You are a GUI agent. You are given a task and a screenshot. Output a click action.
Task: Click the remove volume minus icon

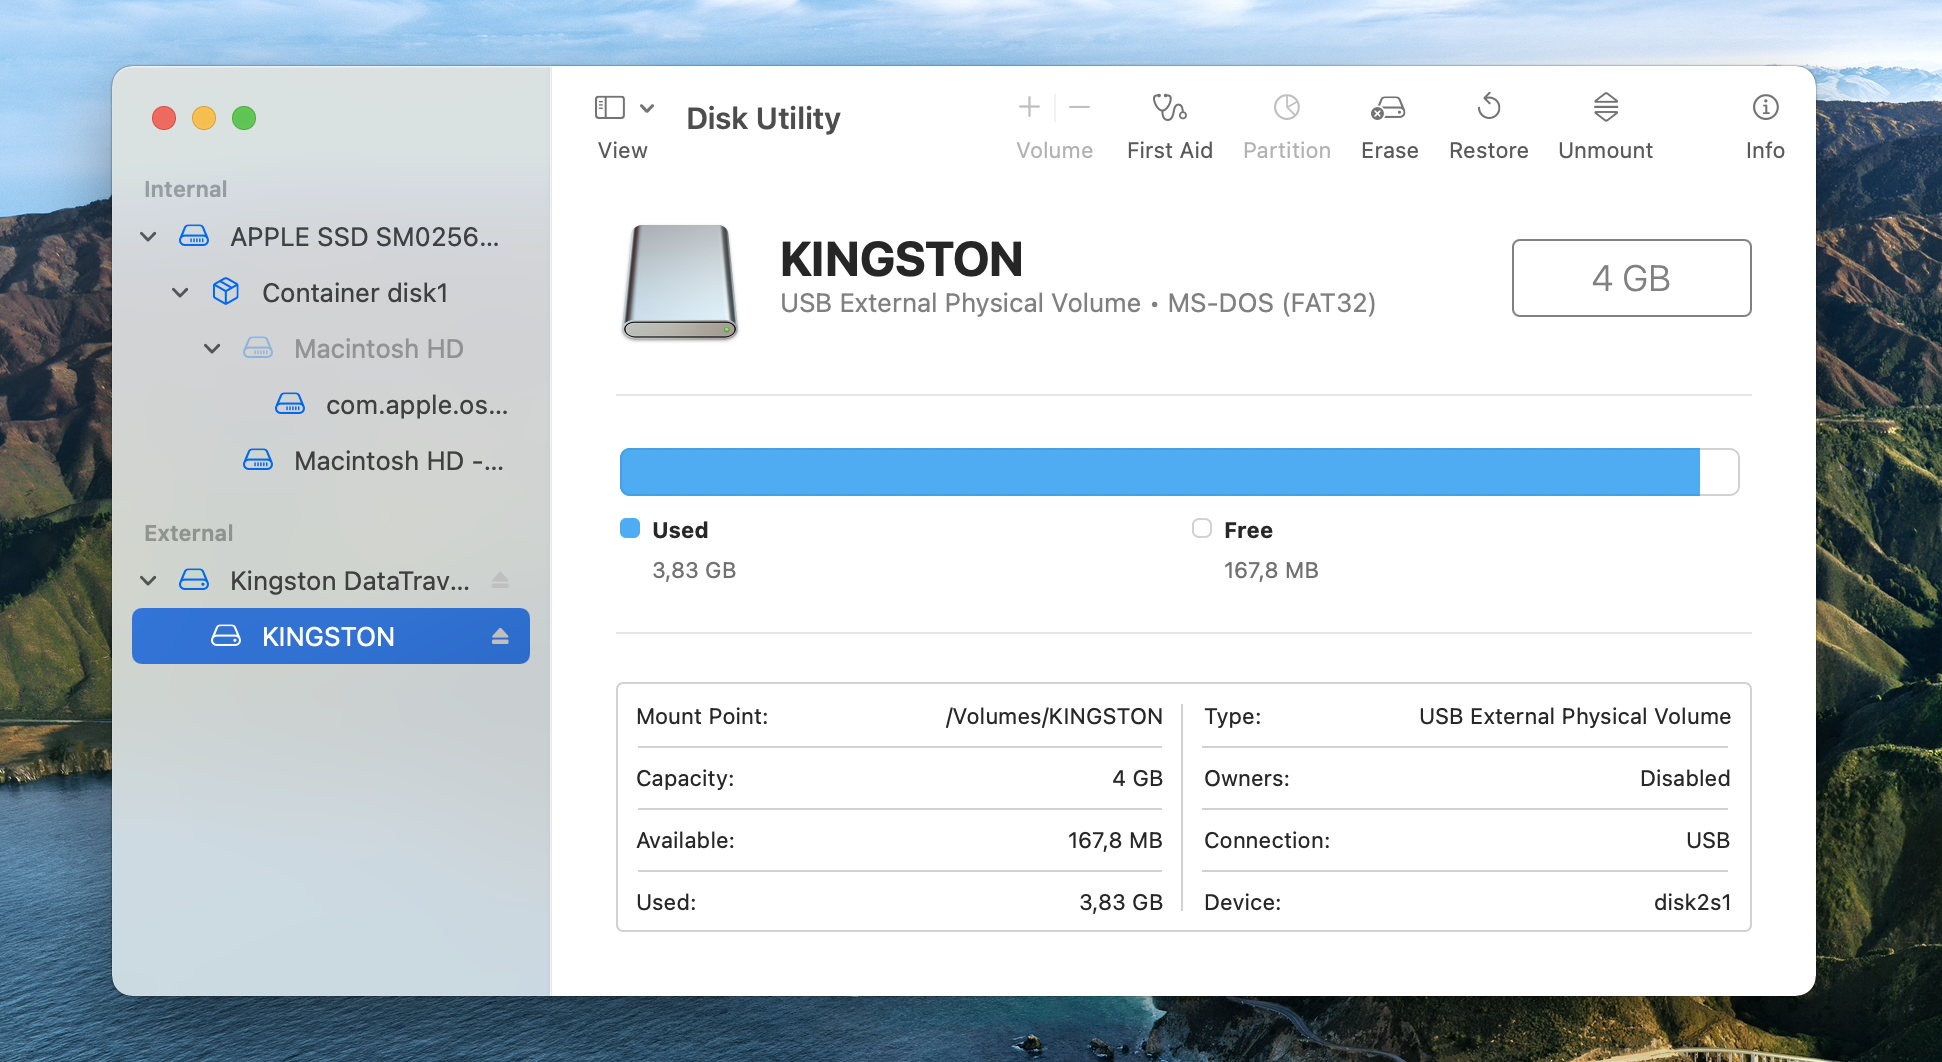click(1079, 107)
